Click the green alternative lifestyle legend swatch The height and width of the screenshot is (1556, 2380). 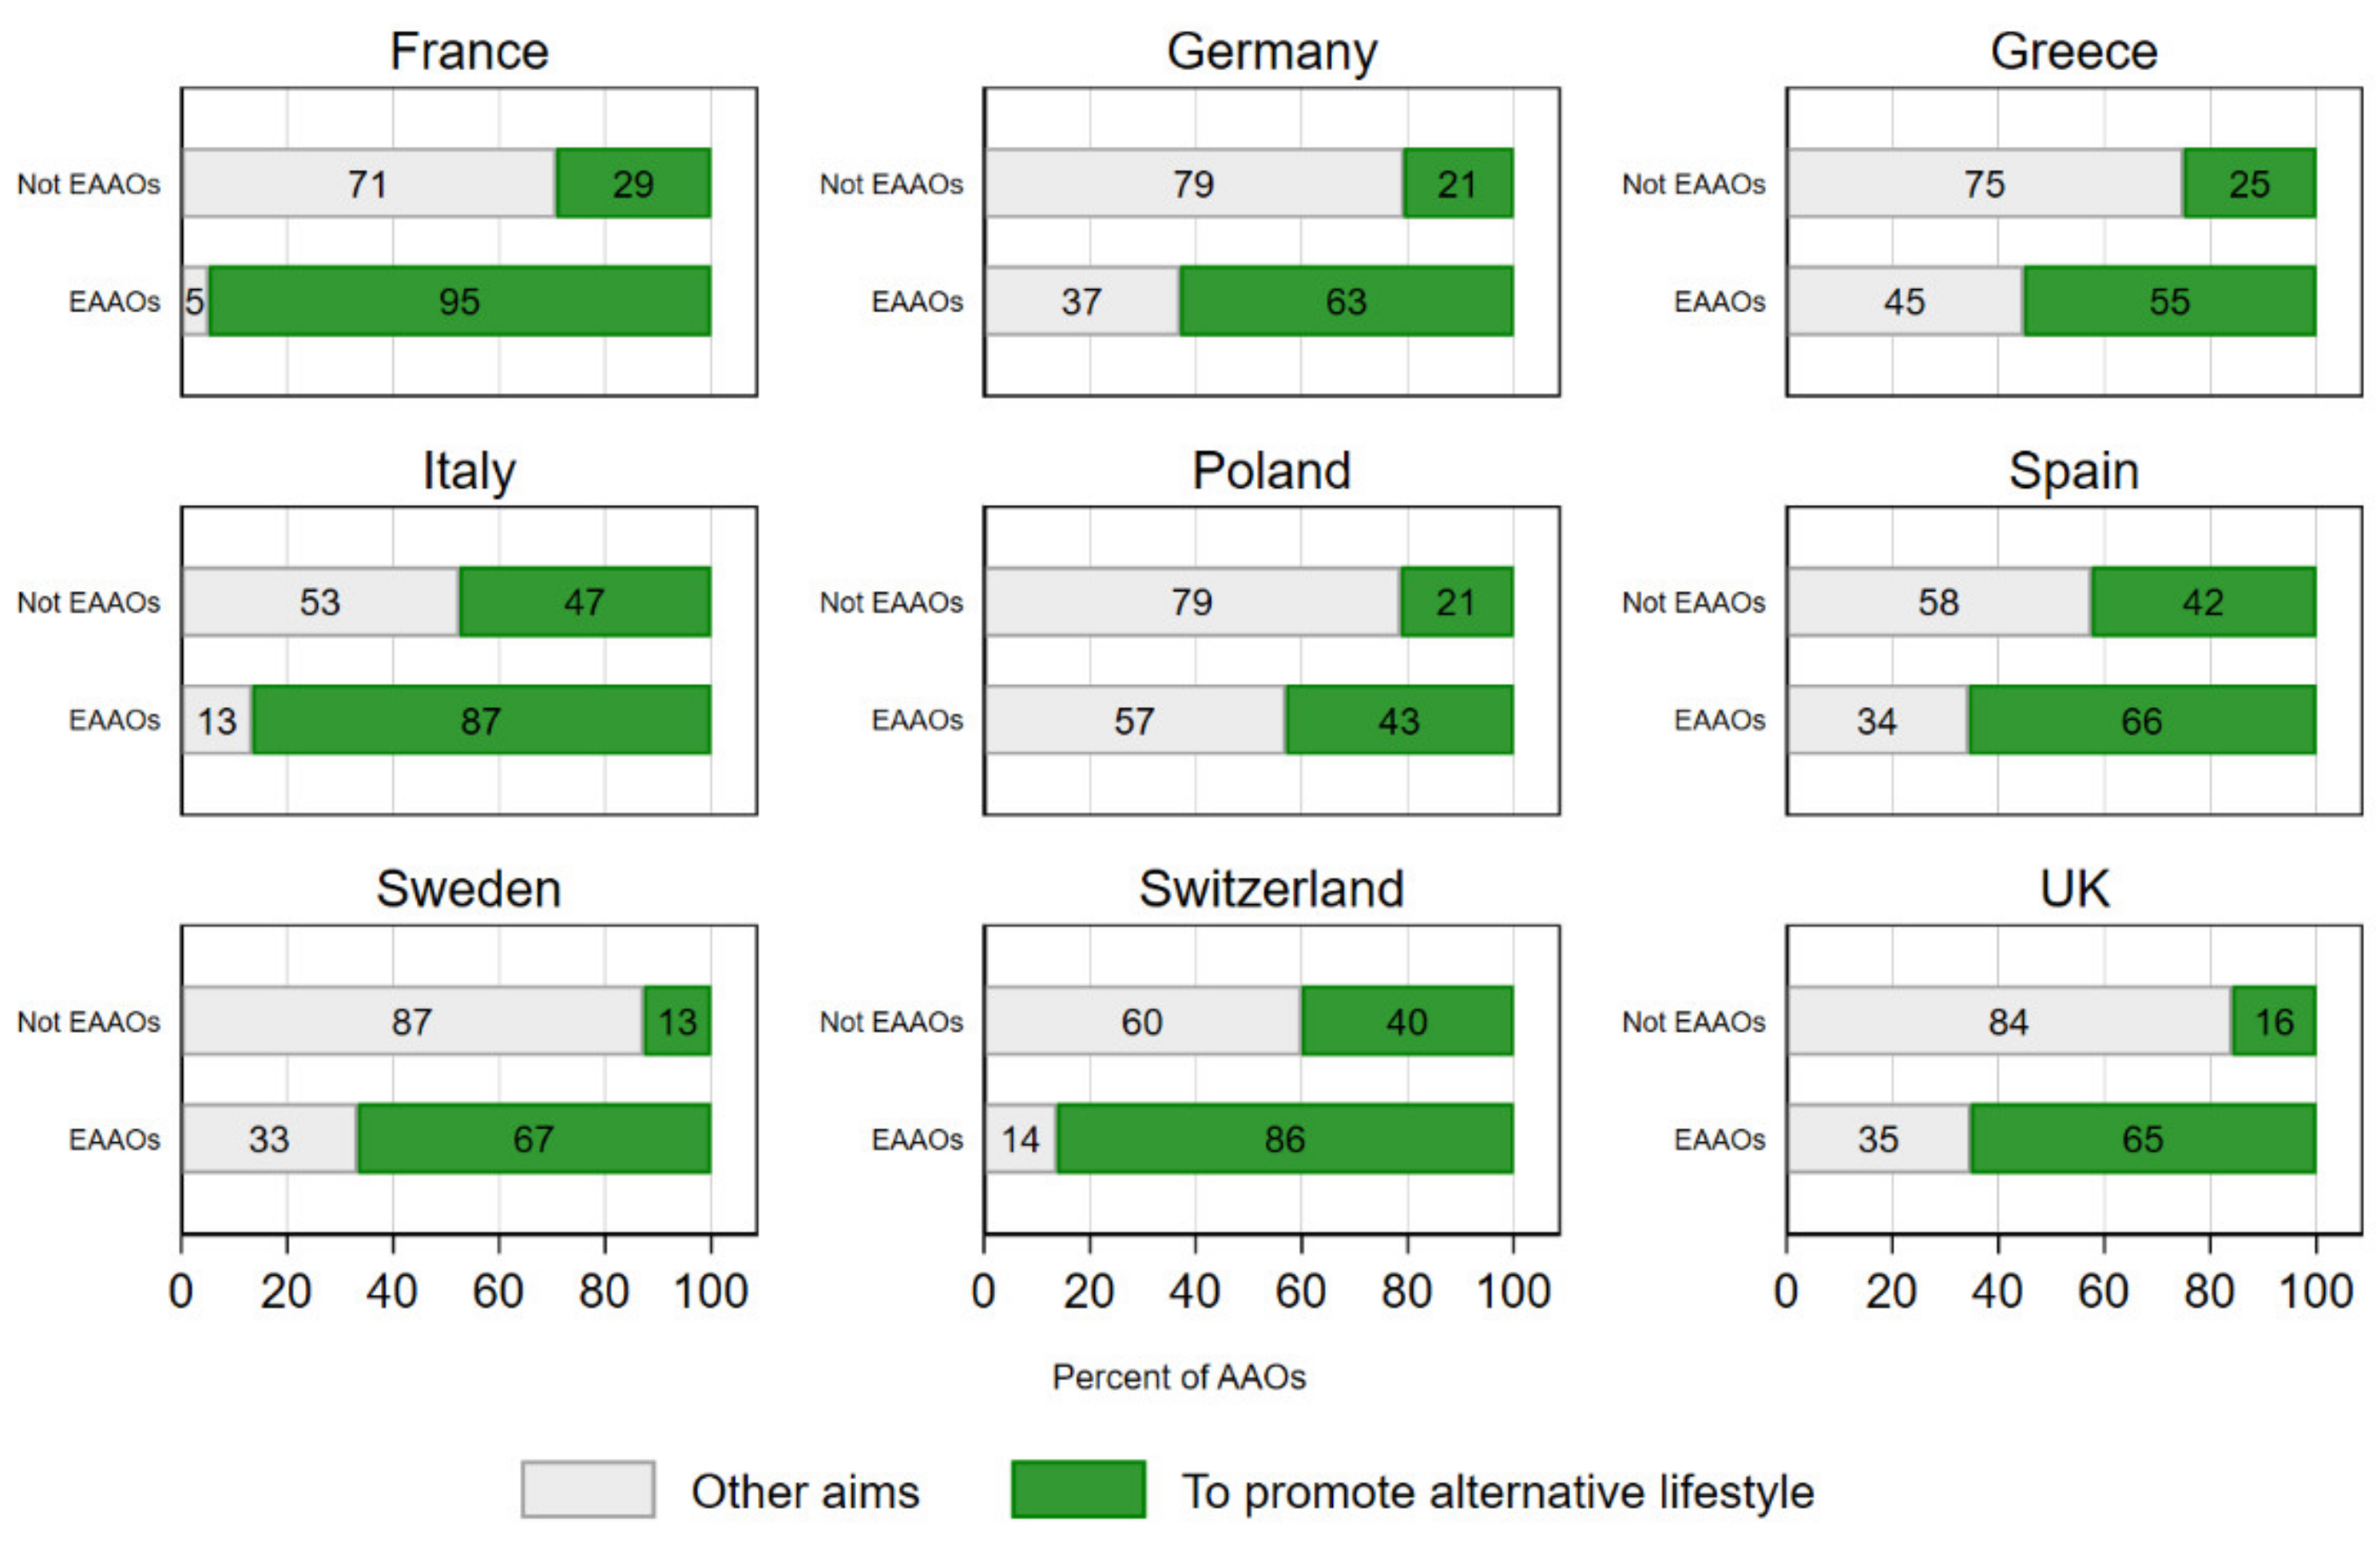click(1077, 1490)
